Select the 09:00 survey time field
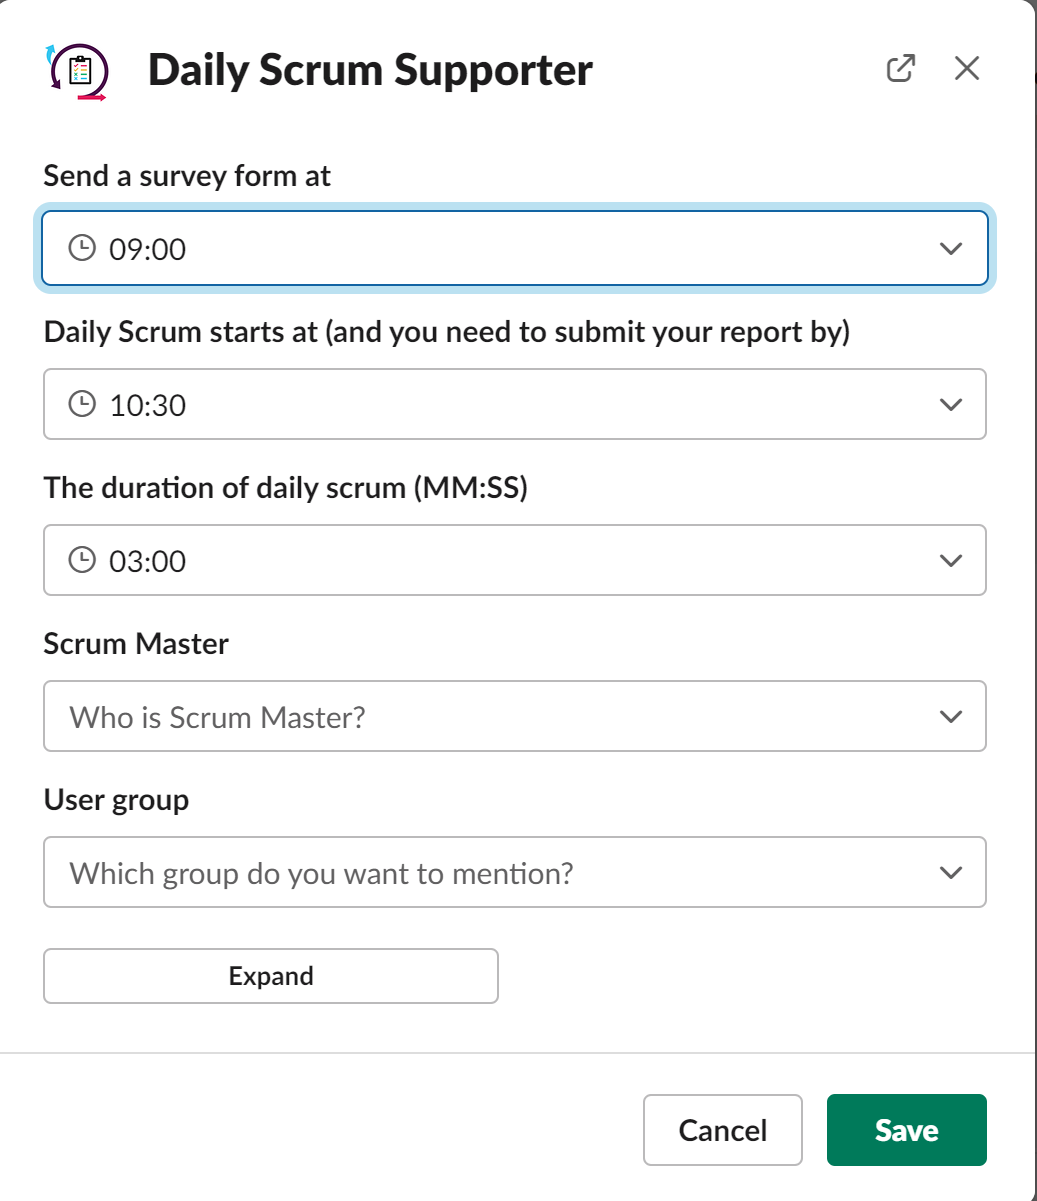Viewport: 1037px width, 1201px height. pyautogui.click(x=500, y=249)
